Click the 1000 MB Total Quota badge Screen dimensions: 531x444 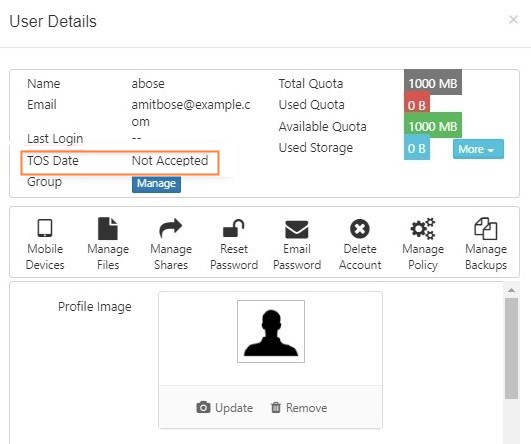pos(432,83)
